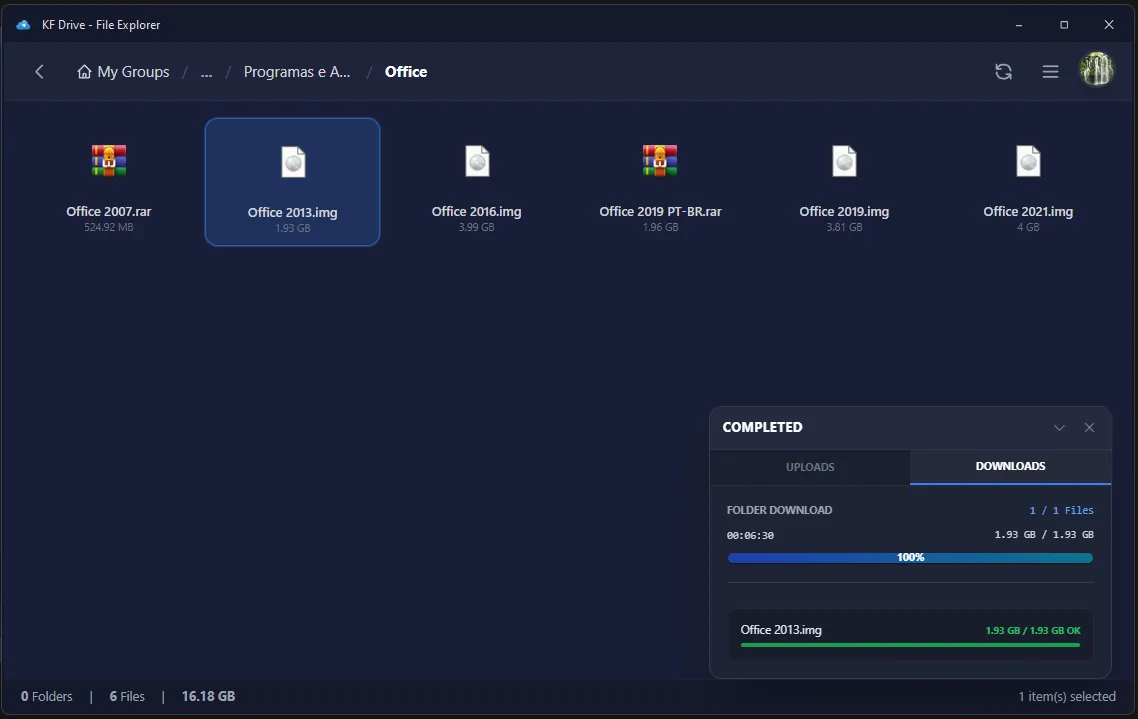Click the selected Office 2013.img file
The image size is (1138, 719).
292,182
